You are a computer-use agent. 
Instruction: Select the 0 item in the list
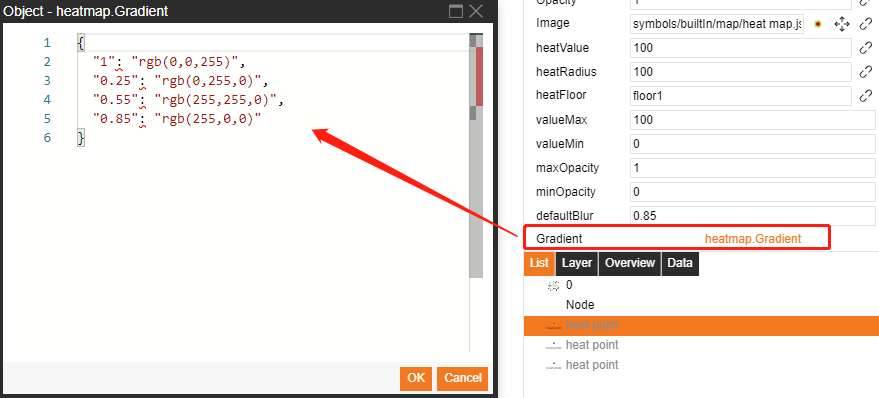569,285
